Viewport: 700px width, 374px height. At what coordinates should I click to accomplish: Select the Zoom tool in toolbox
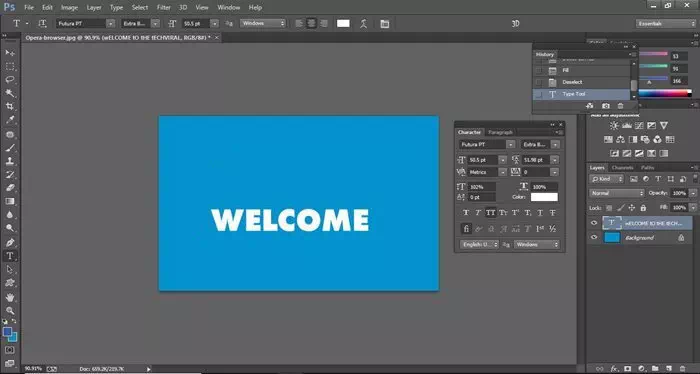tap(10, 311)
